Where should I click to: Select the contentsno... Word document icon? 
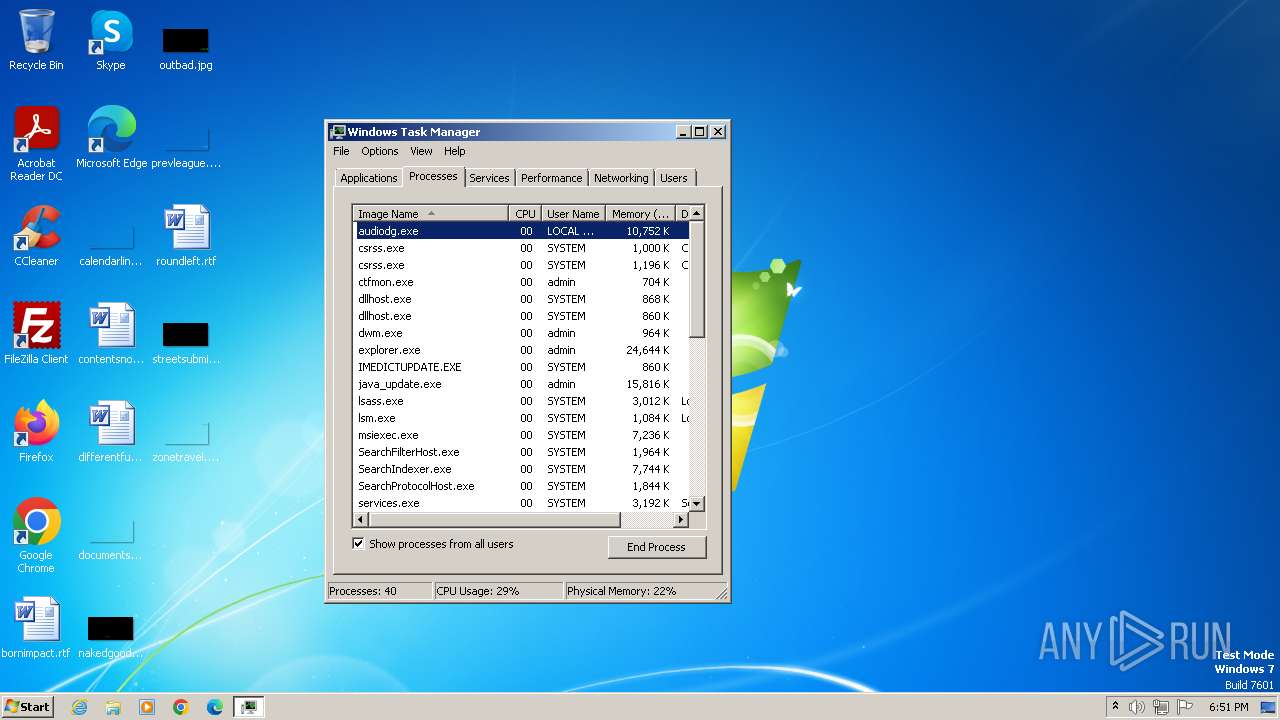pos(111,334)
